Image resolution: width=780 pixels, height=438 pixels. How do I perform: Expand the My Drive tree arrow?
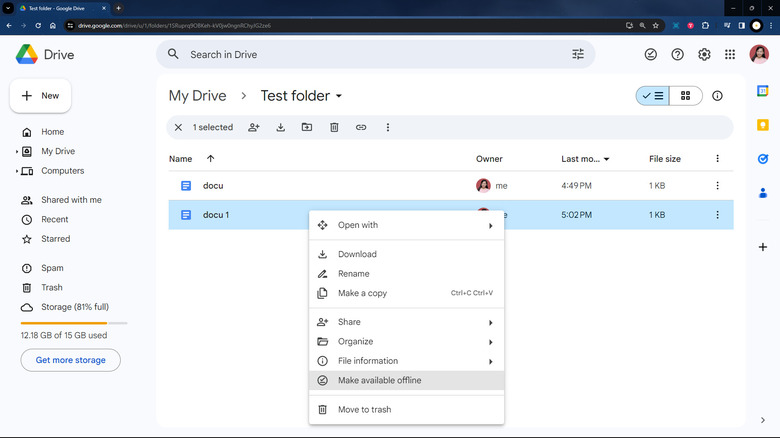tap(17, 152)
